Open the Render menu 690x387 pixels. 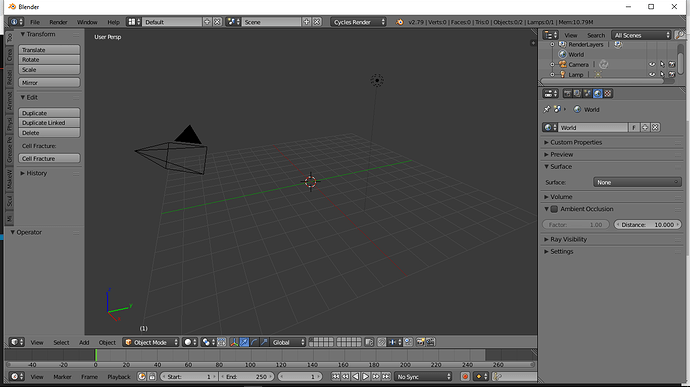coord(59,22)
